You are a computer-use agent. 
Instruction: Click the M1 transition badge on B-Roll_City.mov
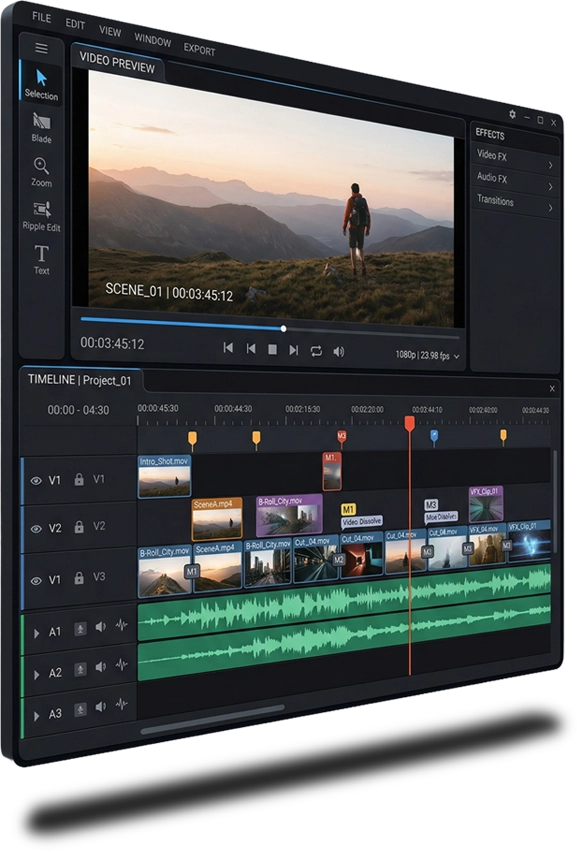191,572
